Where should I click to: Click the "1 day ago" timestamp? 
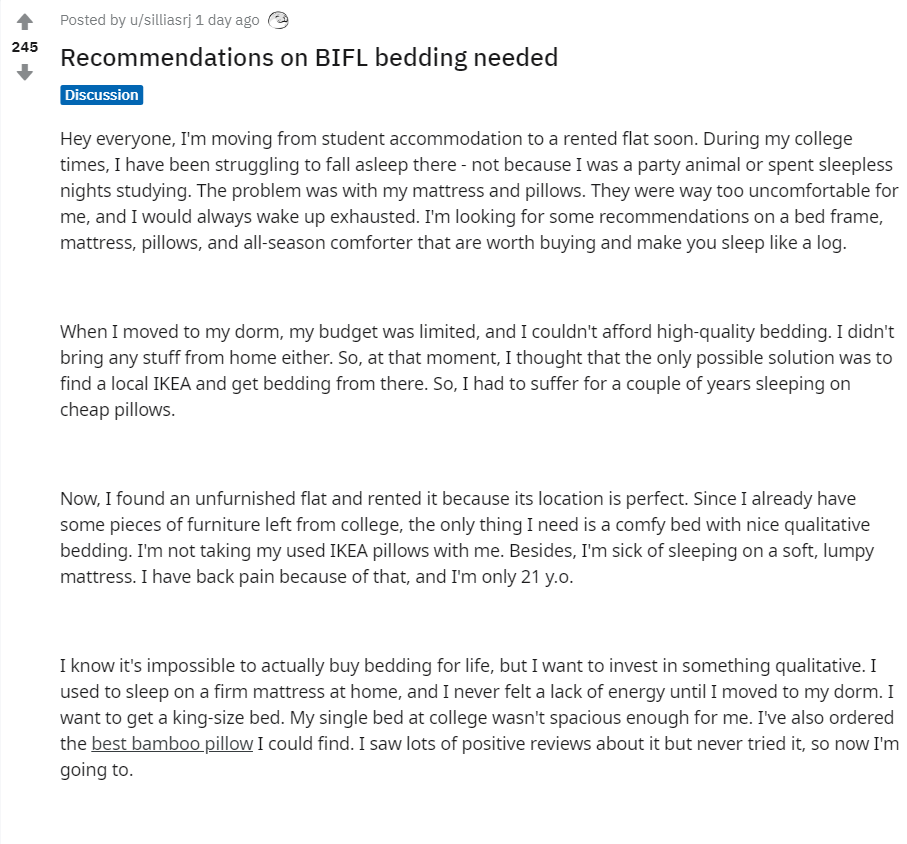[227, 20]
